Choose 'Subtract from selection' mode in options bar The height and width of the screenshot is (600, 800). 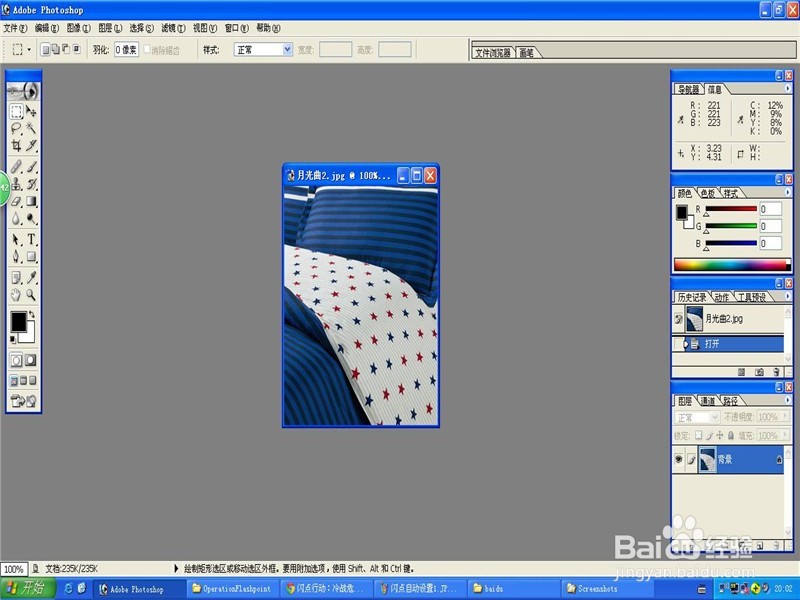point(65,49)
